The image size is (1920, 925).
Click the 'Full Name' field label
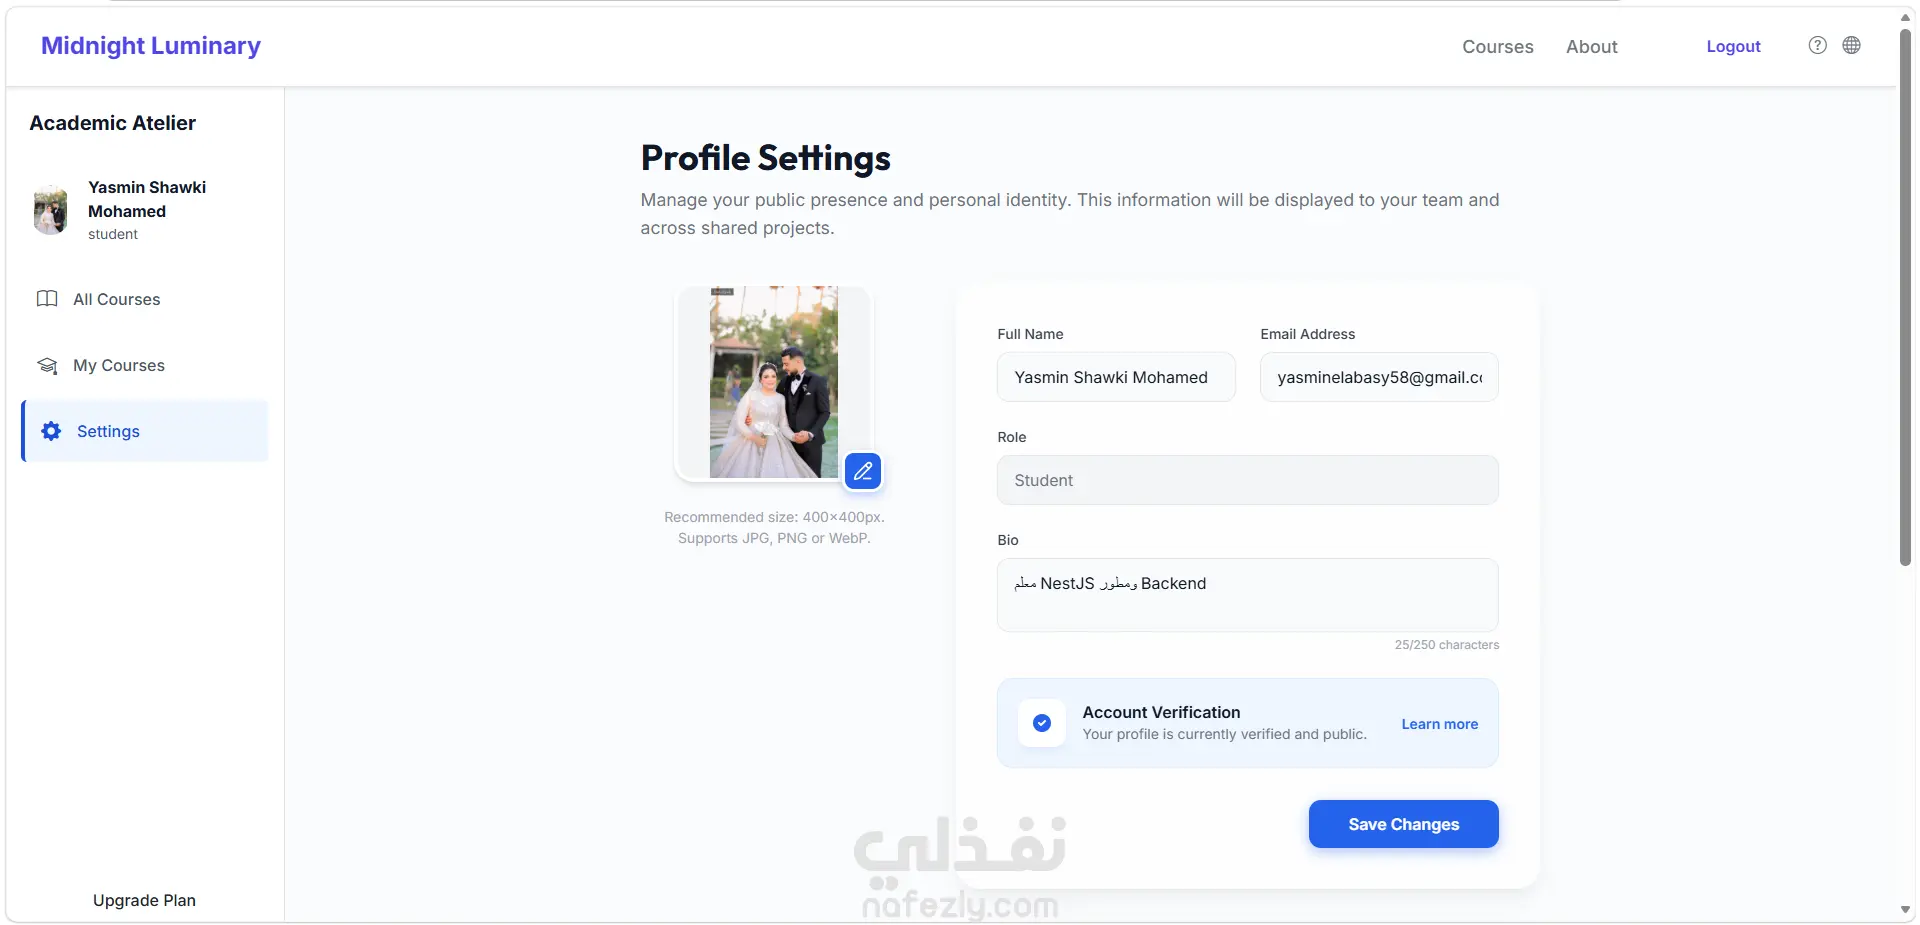click(x=1030, y=334)
